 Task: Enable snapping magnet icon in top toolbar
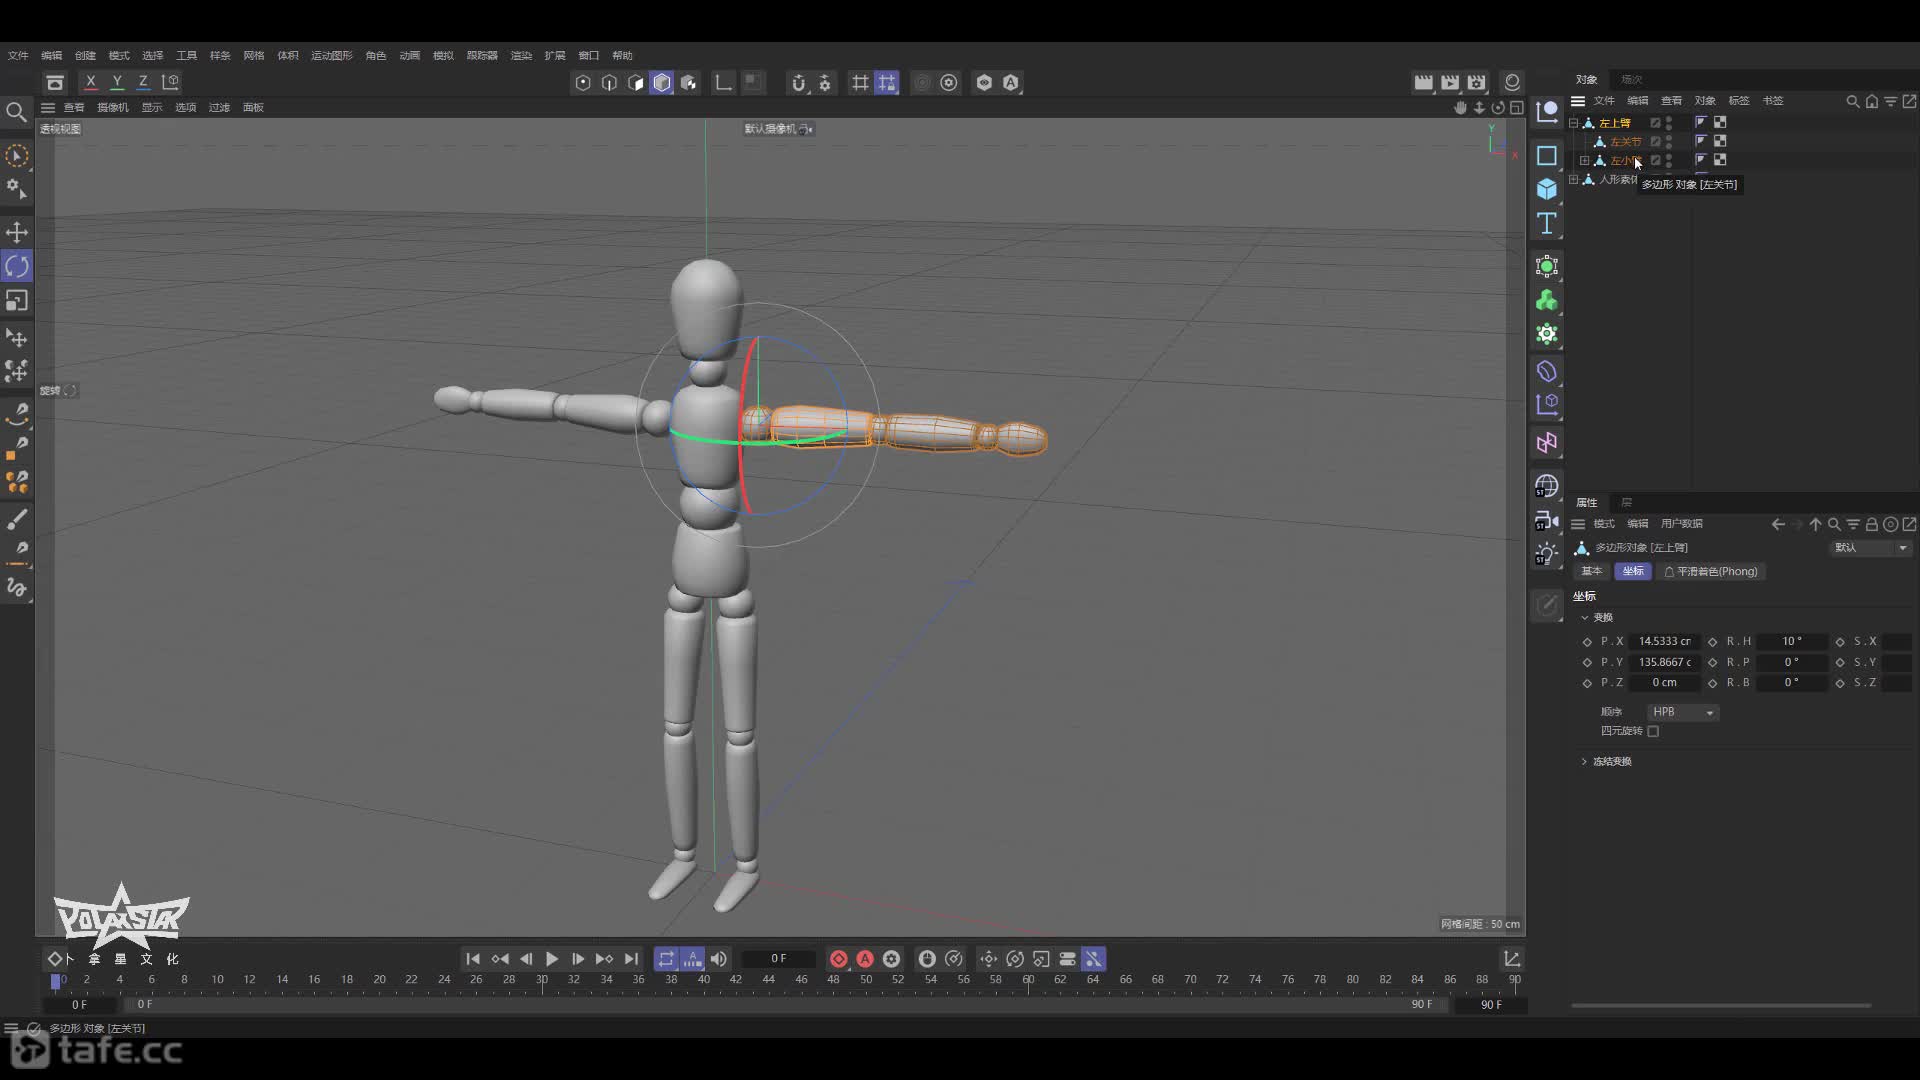[x=798, y=83]
